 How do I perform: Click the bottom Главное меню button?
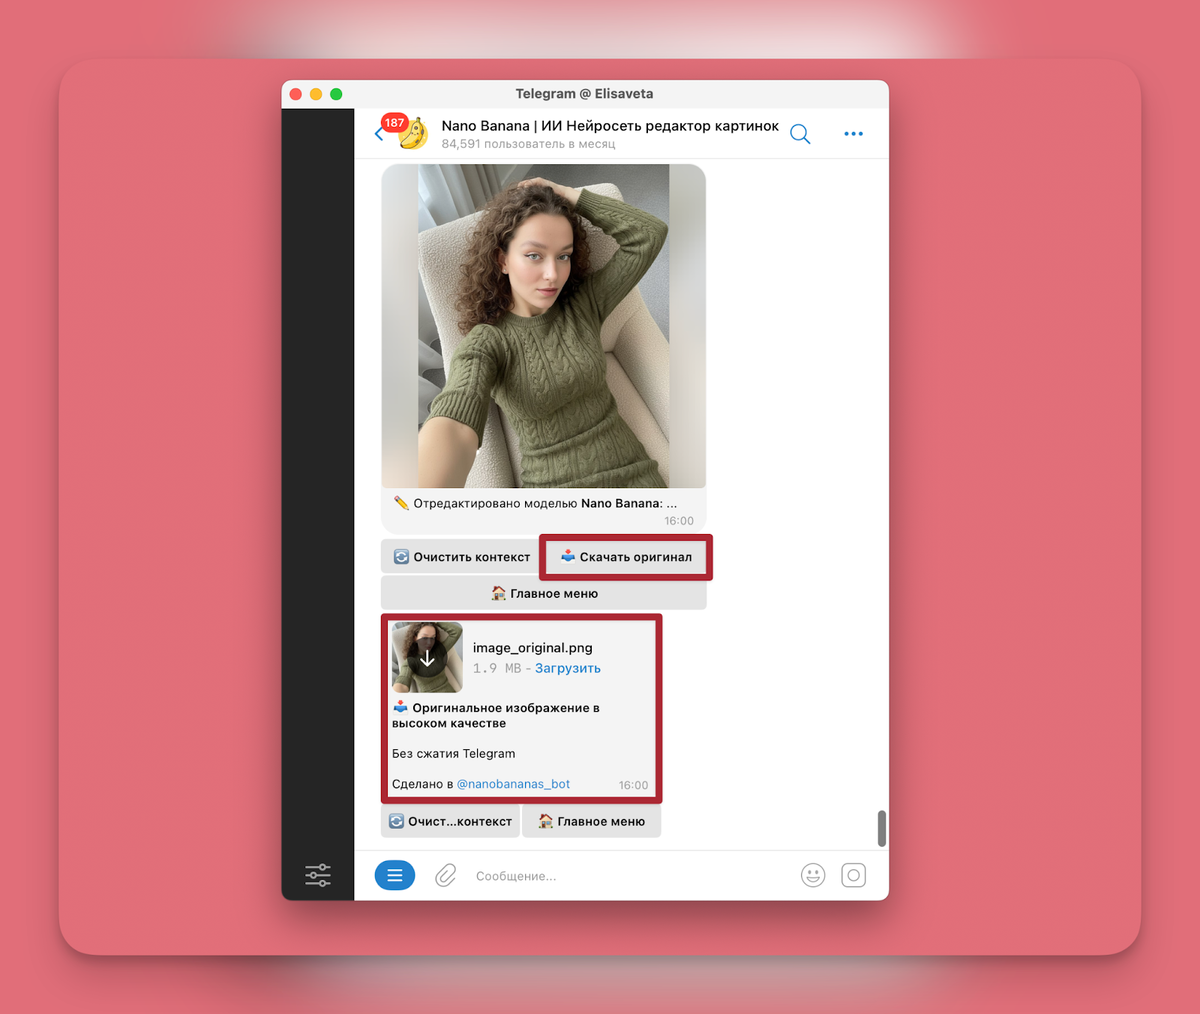click(x=592, y=821)
